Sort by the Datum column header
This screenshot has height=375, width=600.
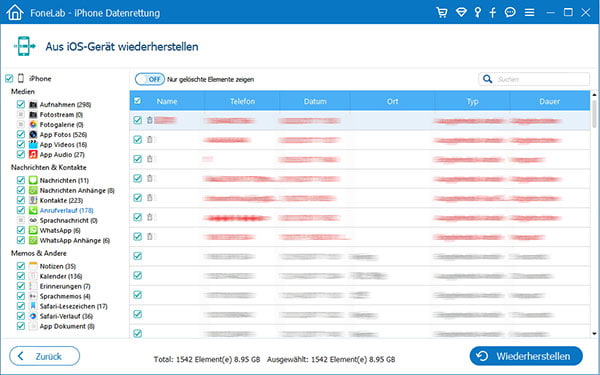click(x=315, y=101)
